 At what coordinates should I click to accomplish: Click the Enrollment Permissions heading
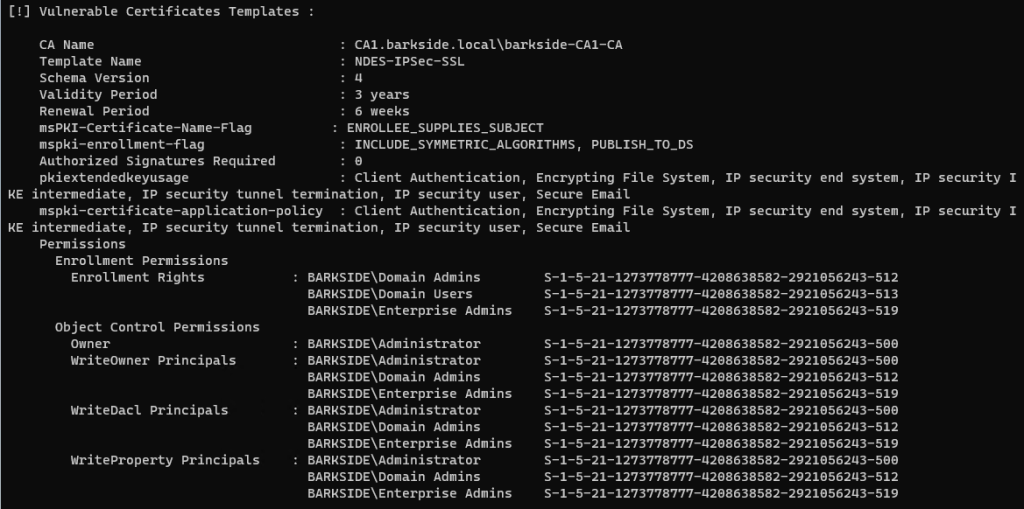coord(141,261)
